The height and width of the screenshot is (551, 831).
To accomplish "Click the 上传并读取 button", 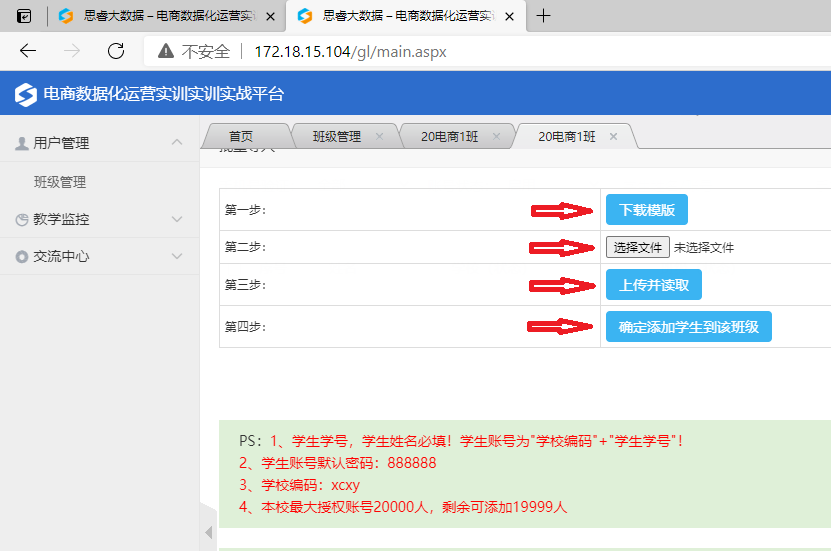I will [x=653, y=285].
